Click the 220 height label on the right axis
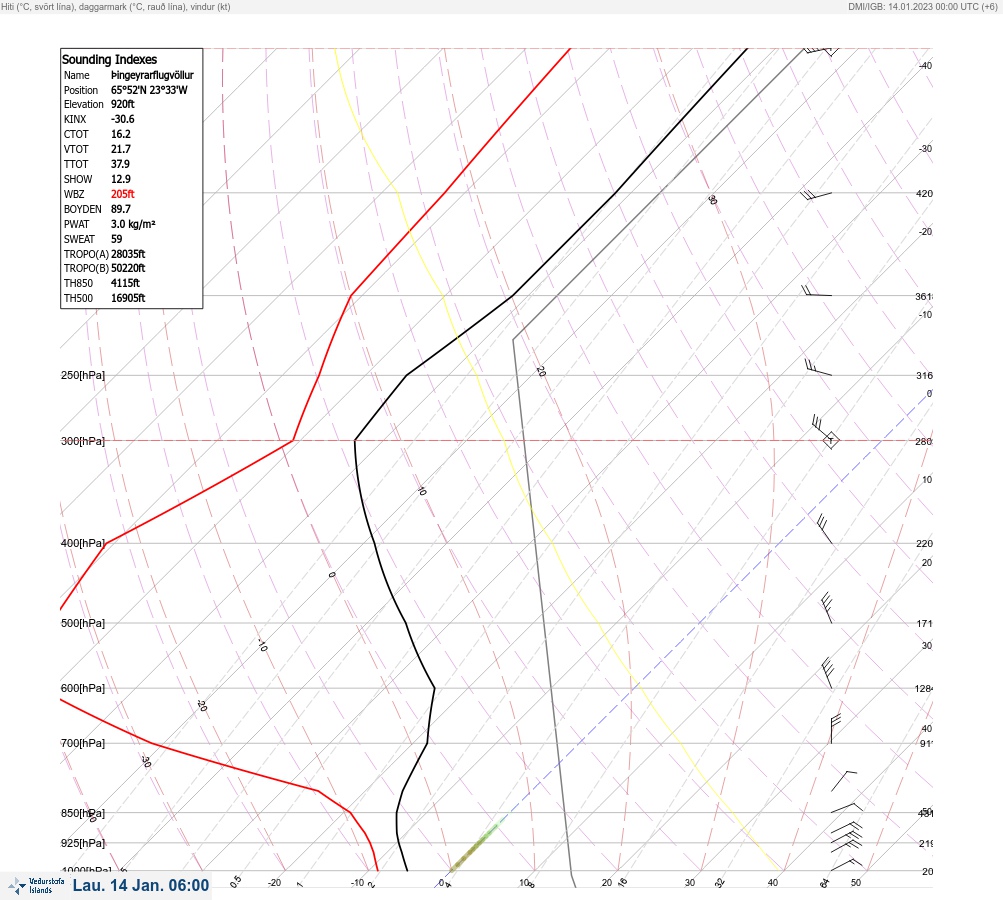The width and height of the screenshot is (1003, 900). (924, 544)
